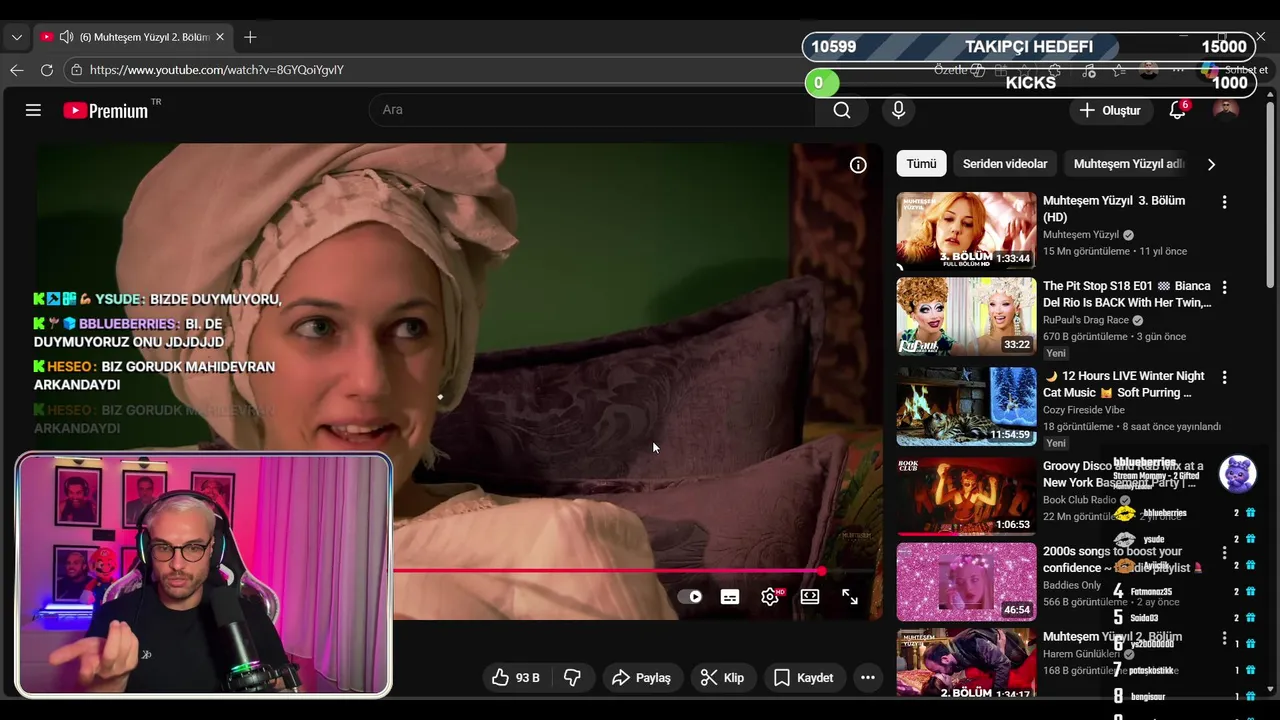Image resolution: width=1280 pixels, height=720 pixels.
Task: Open options for The Pit Stop video
Action: [1224, 288]
